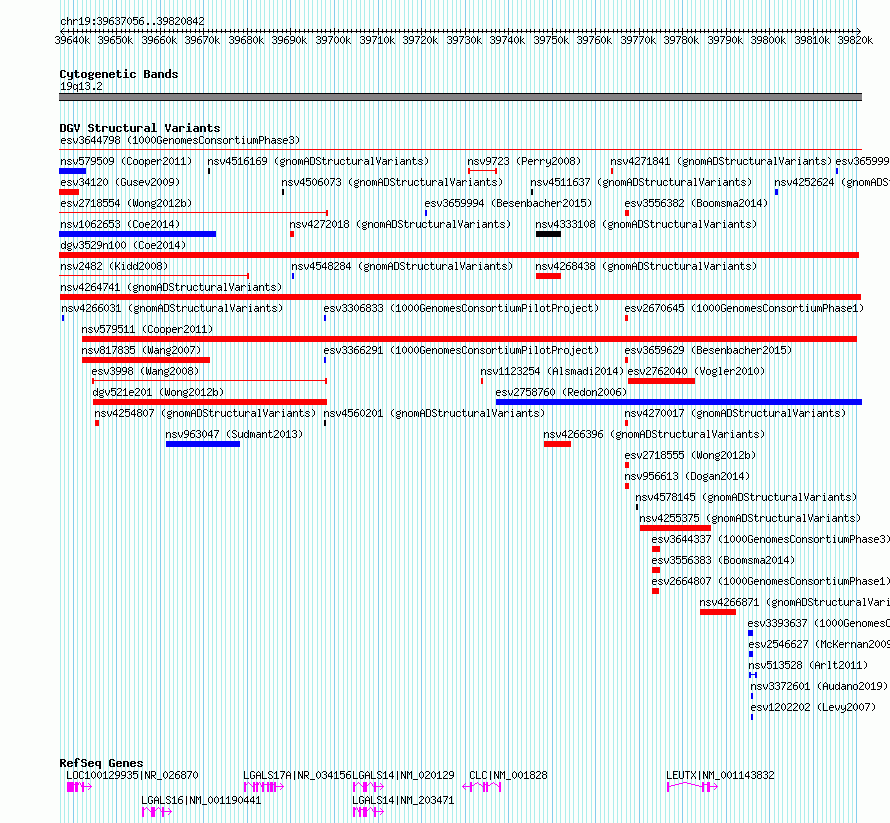
Task: Select the red nsv4268438 variant bar
Action: coord(548,276)
